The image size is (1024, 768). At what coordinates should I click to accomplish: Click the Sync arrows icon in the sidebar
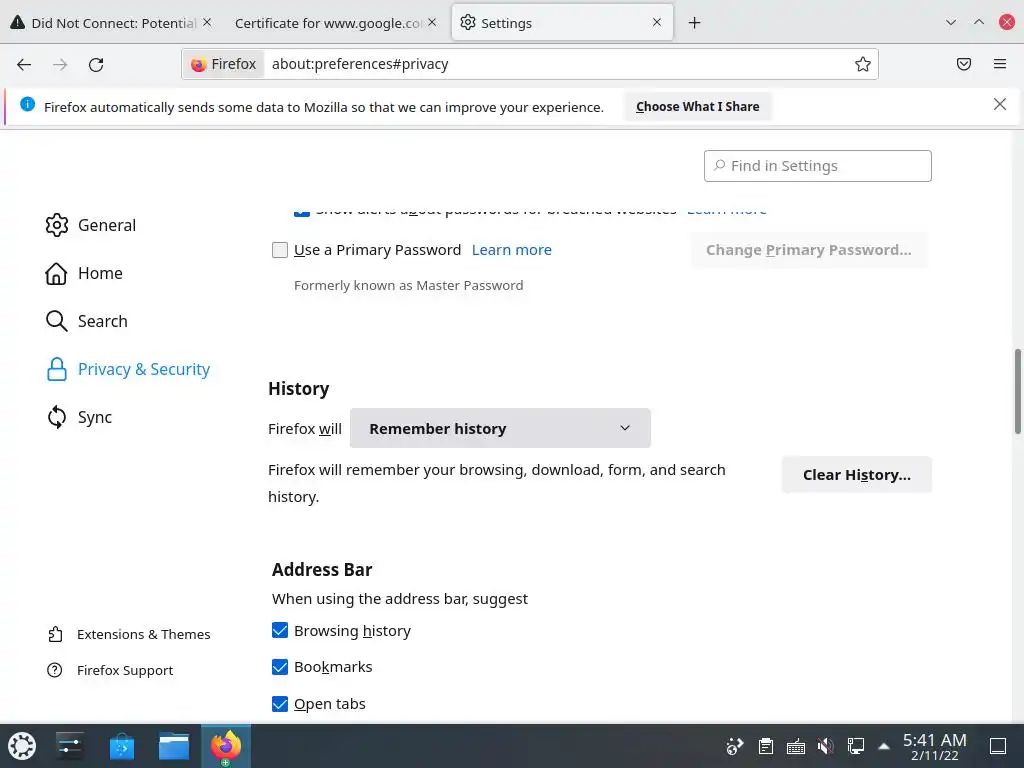pyautogui.click(x=57, y=417)
